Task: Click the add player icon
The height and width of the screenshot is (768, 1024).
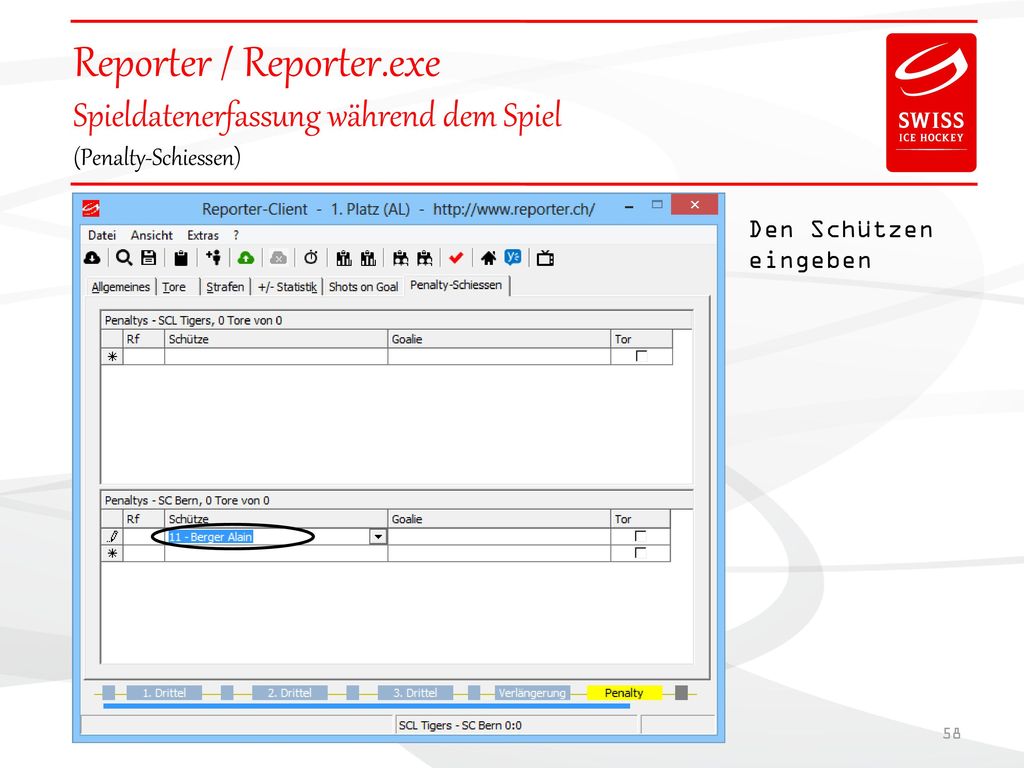Action: pyautogui.click(x=214, y=257)
